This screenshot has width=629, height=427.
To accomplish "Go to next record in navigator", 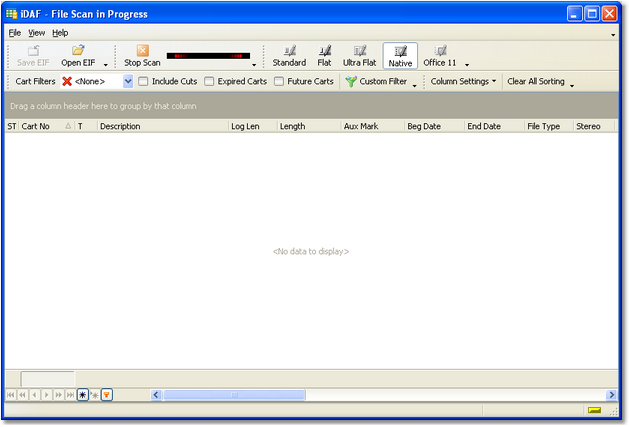I will click(x=47, y=395).
